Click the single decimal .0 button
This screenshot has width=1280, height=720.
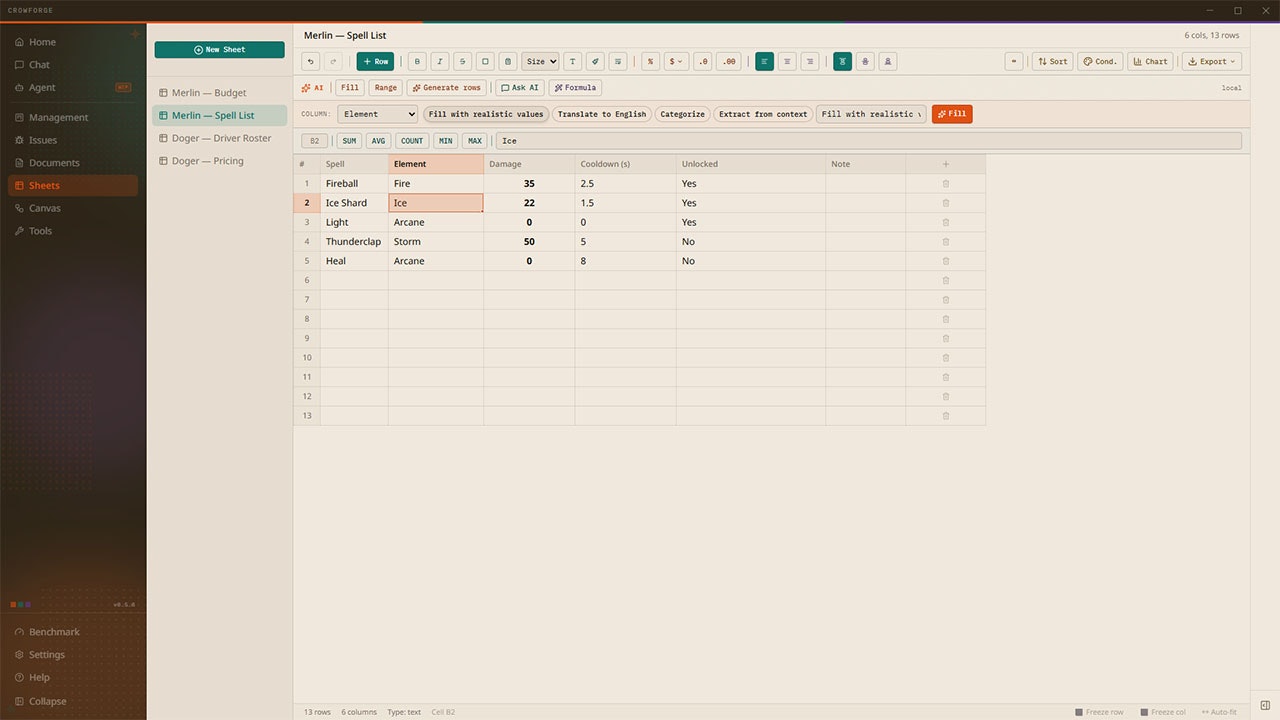pos(703,61)
